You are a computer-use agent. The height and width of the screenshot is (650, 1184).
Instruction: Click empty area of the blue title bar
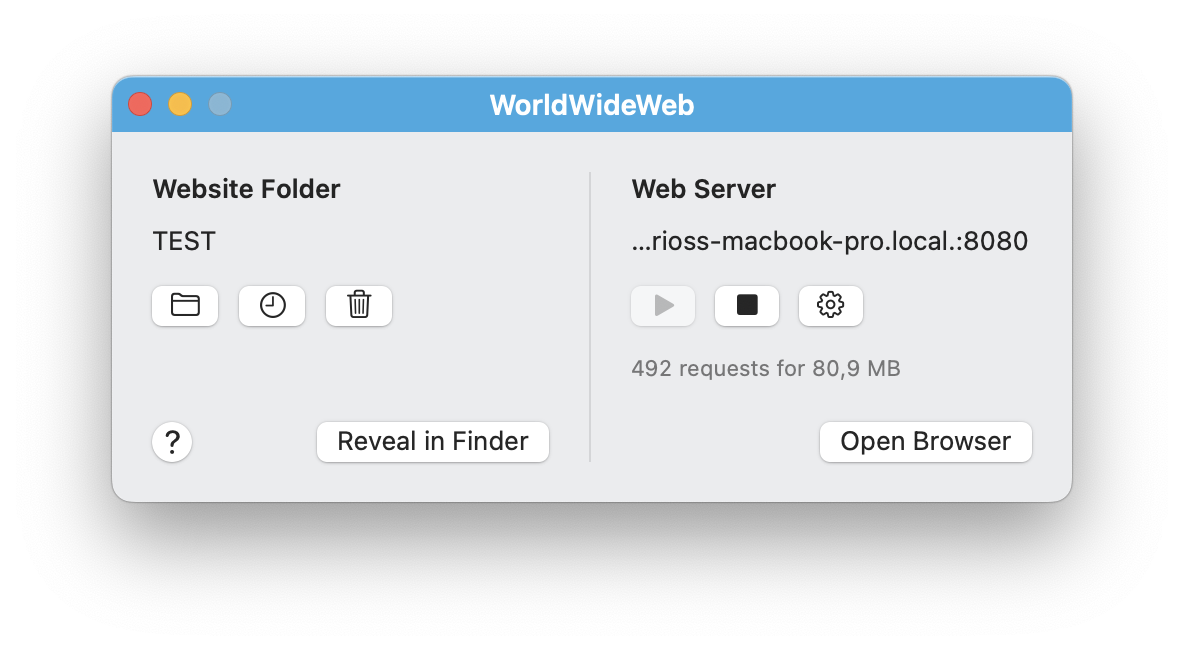tap(880, 105)
